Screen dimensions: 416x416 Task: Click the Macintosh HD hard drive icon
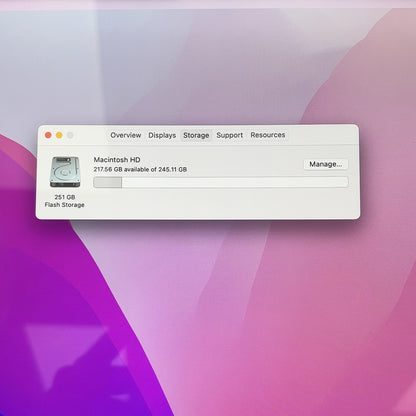(65, 172)
